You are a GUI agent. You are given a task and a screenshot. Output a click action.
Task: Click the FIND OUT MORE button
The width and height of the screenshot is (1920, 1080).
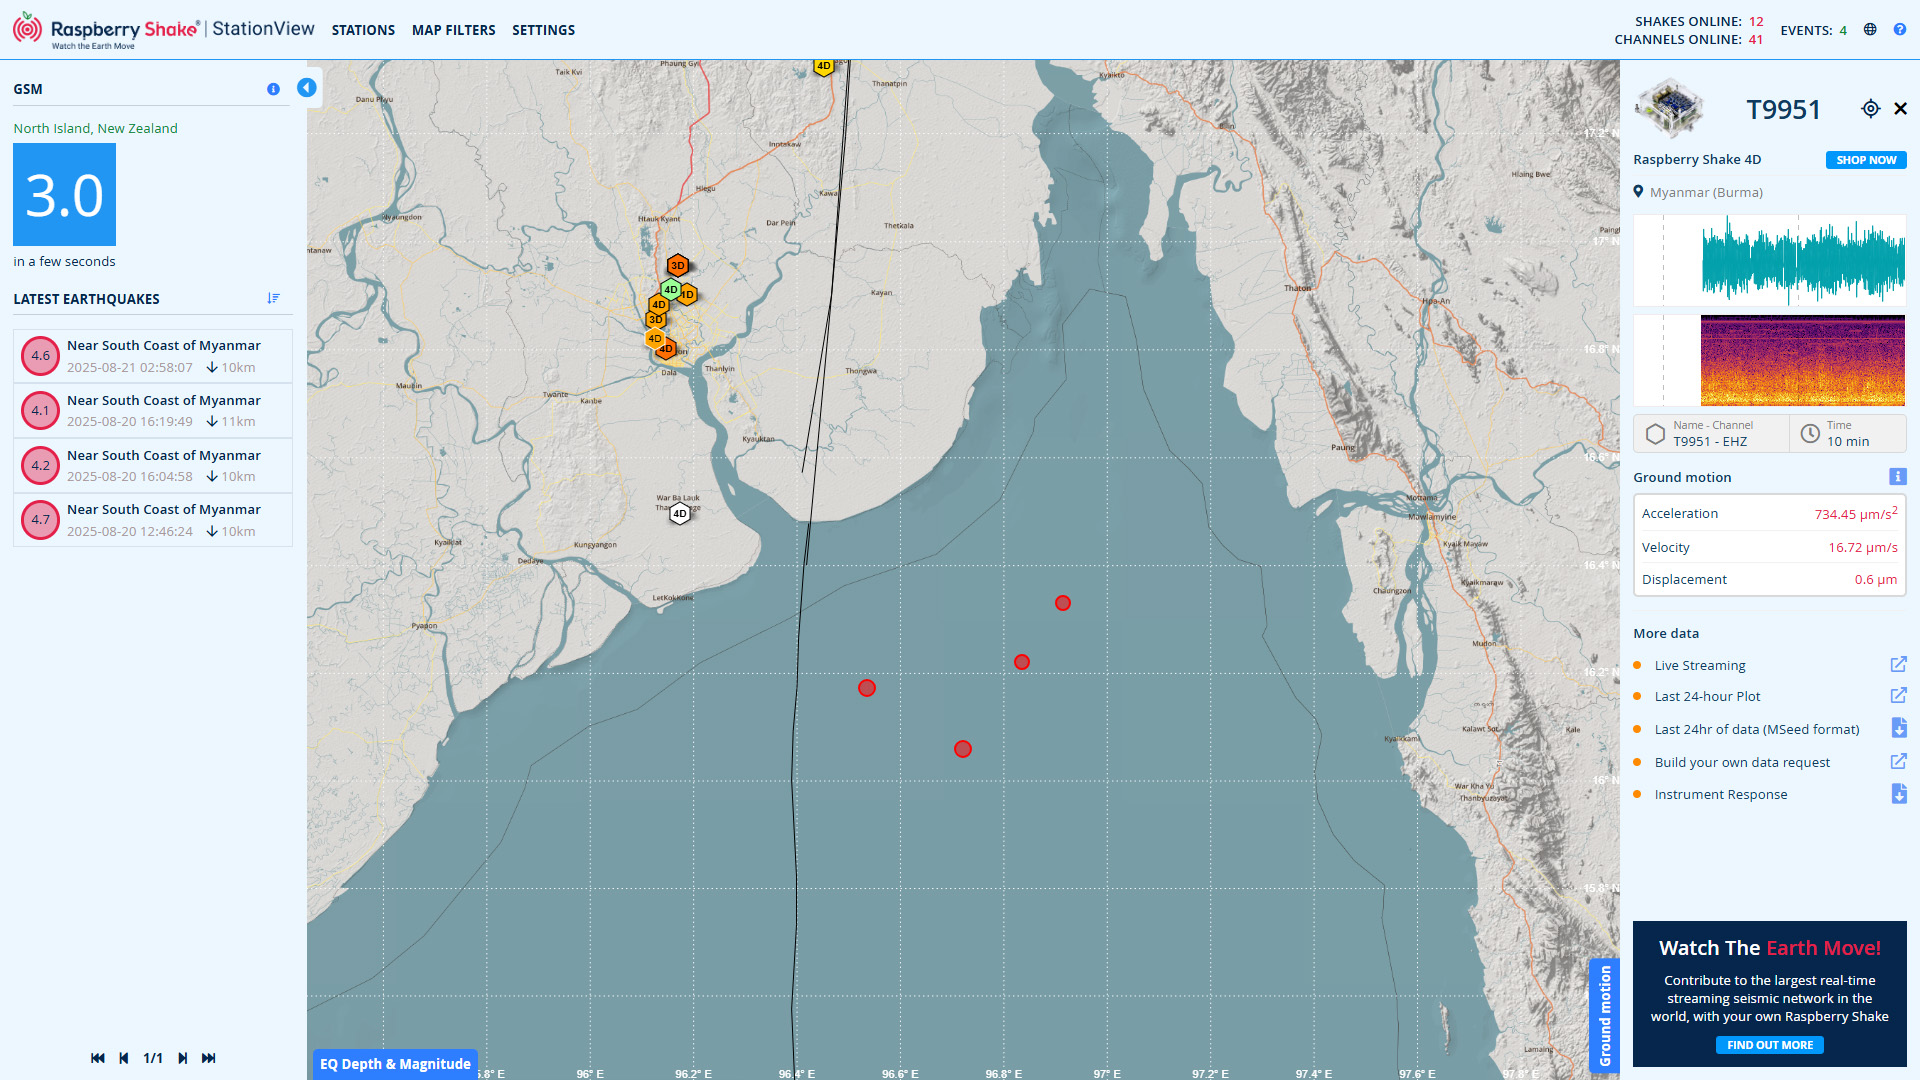[x=1770, y=1045]
